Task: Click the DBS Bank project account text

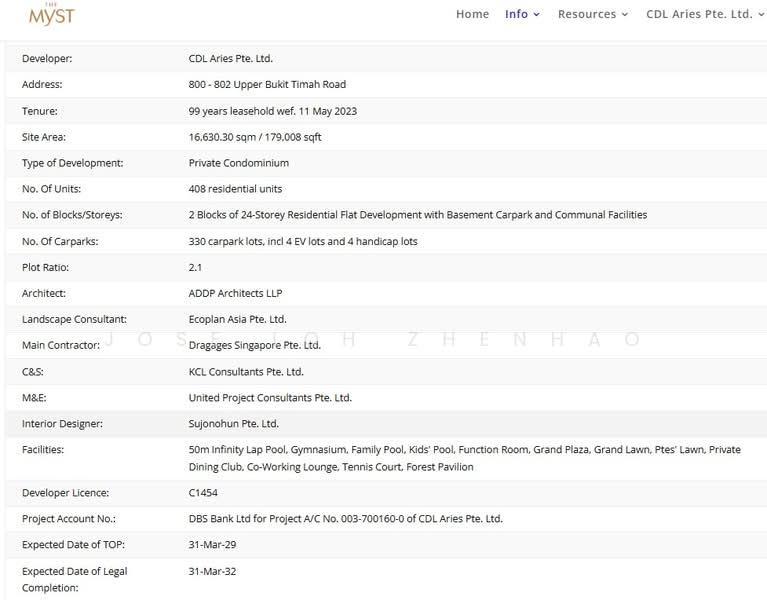Action: [x=345, y=519]
